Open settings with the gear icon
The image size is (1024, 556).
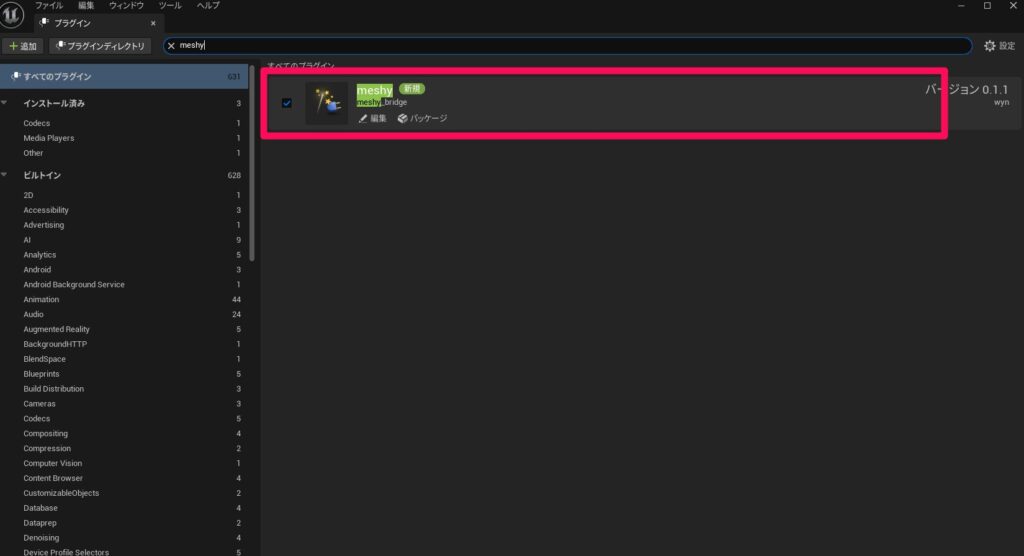989,46
